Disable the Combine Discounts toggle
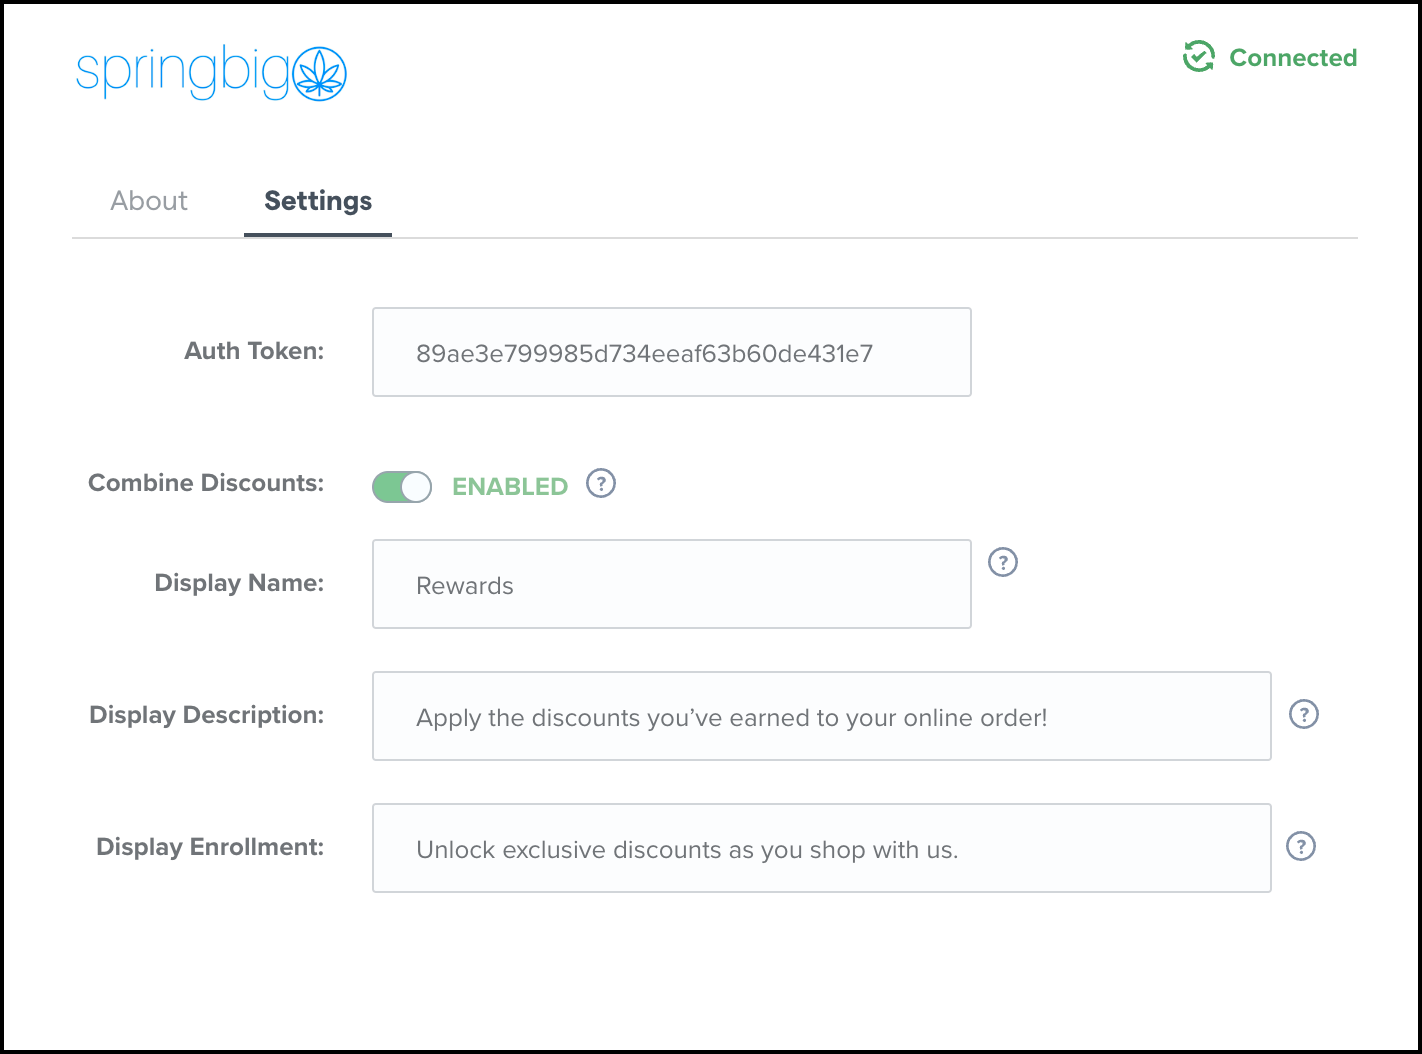The width and height of the screenshot is (1422, 1054). [401, 486]
